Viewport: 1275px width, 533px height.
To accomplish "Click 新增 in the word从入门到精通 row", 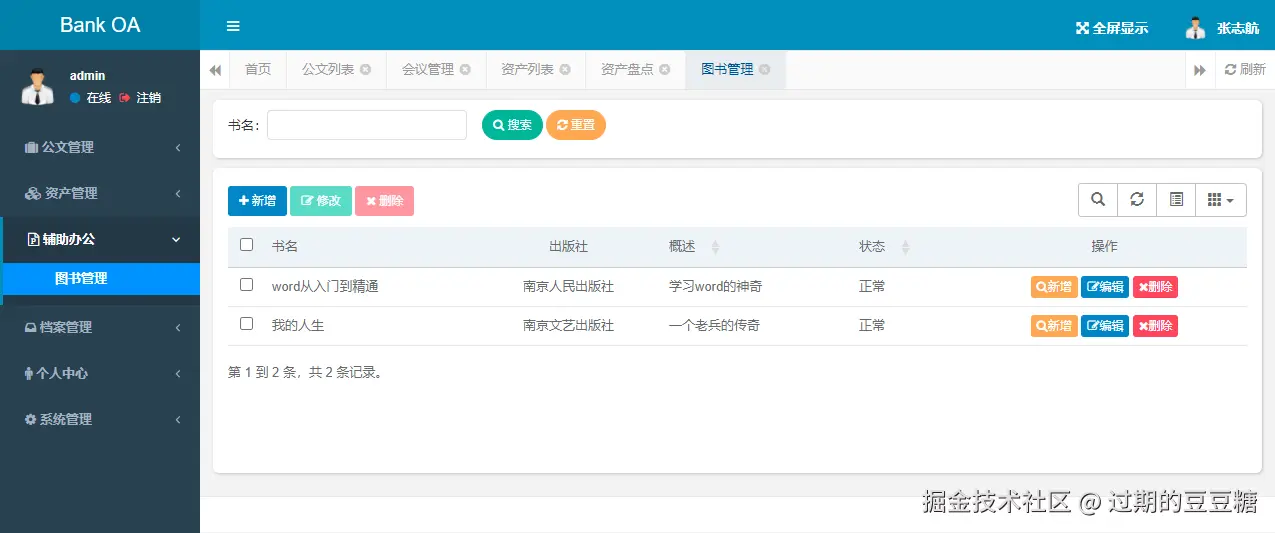I will [1054, 287].
